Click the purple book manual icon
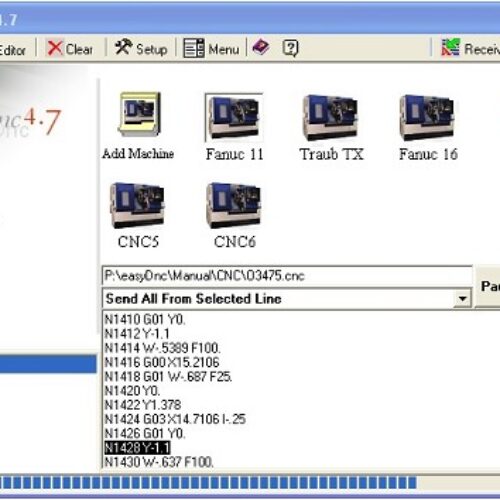500x500 pixels. pyautogui.click(x=261, y=47)
